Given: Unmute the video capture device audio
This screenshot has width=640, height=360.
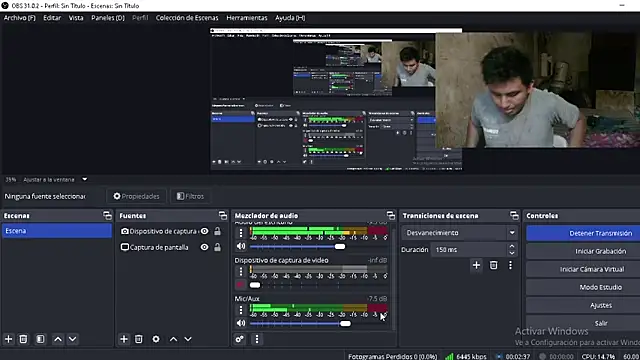Looking at the screenshot, I should [240, 284].
